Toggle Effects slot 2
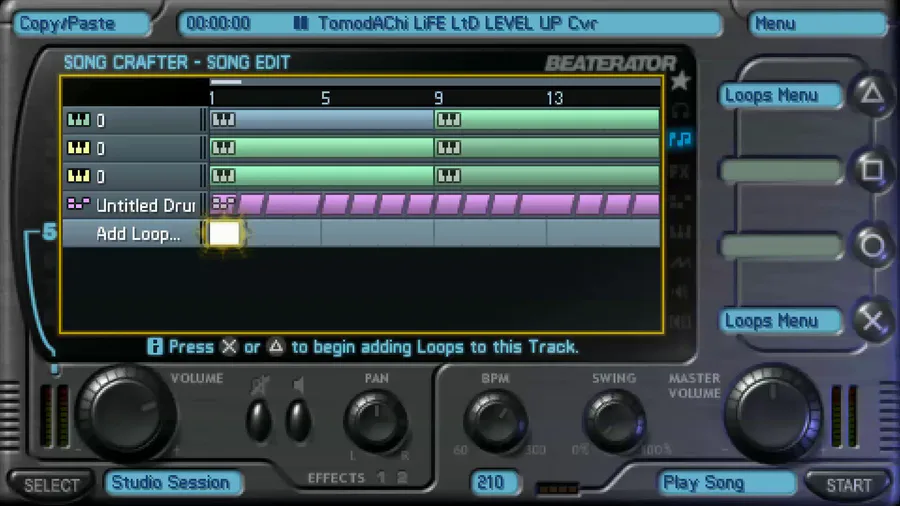 [x=402, y=477]
